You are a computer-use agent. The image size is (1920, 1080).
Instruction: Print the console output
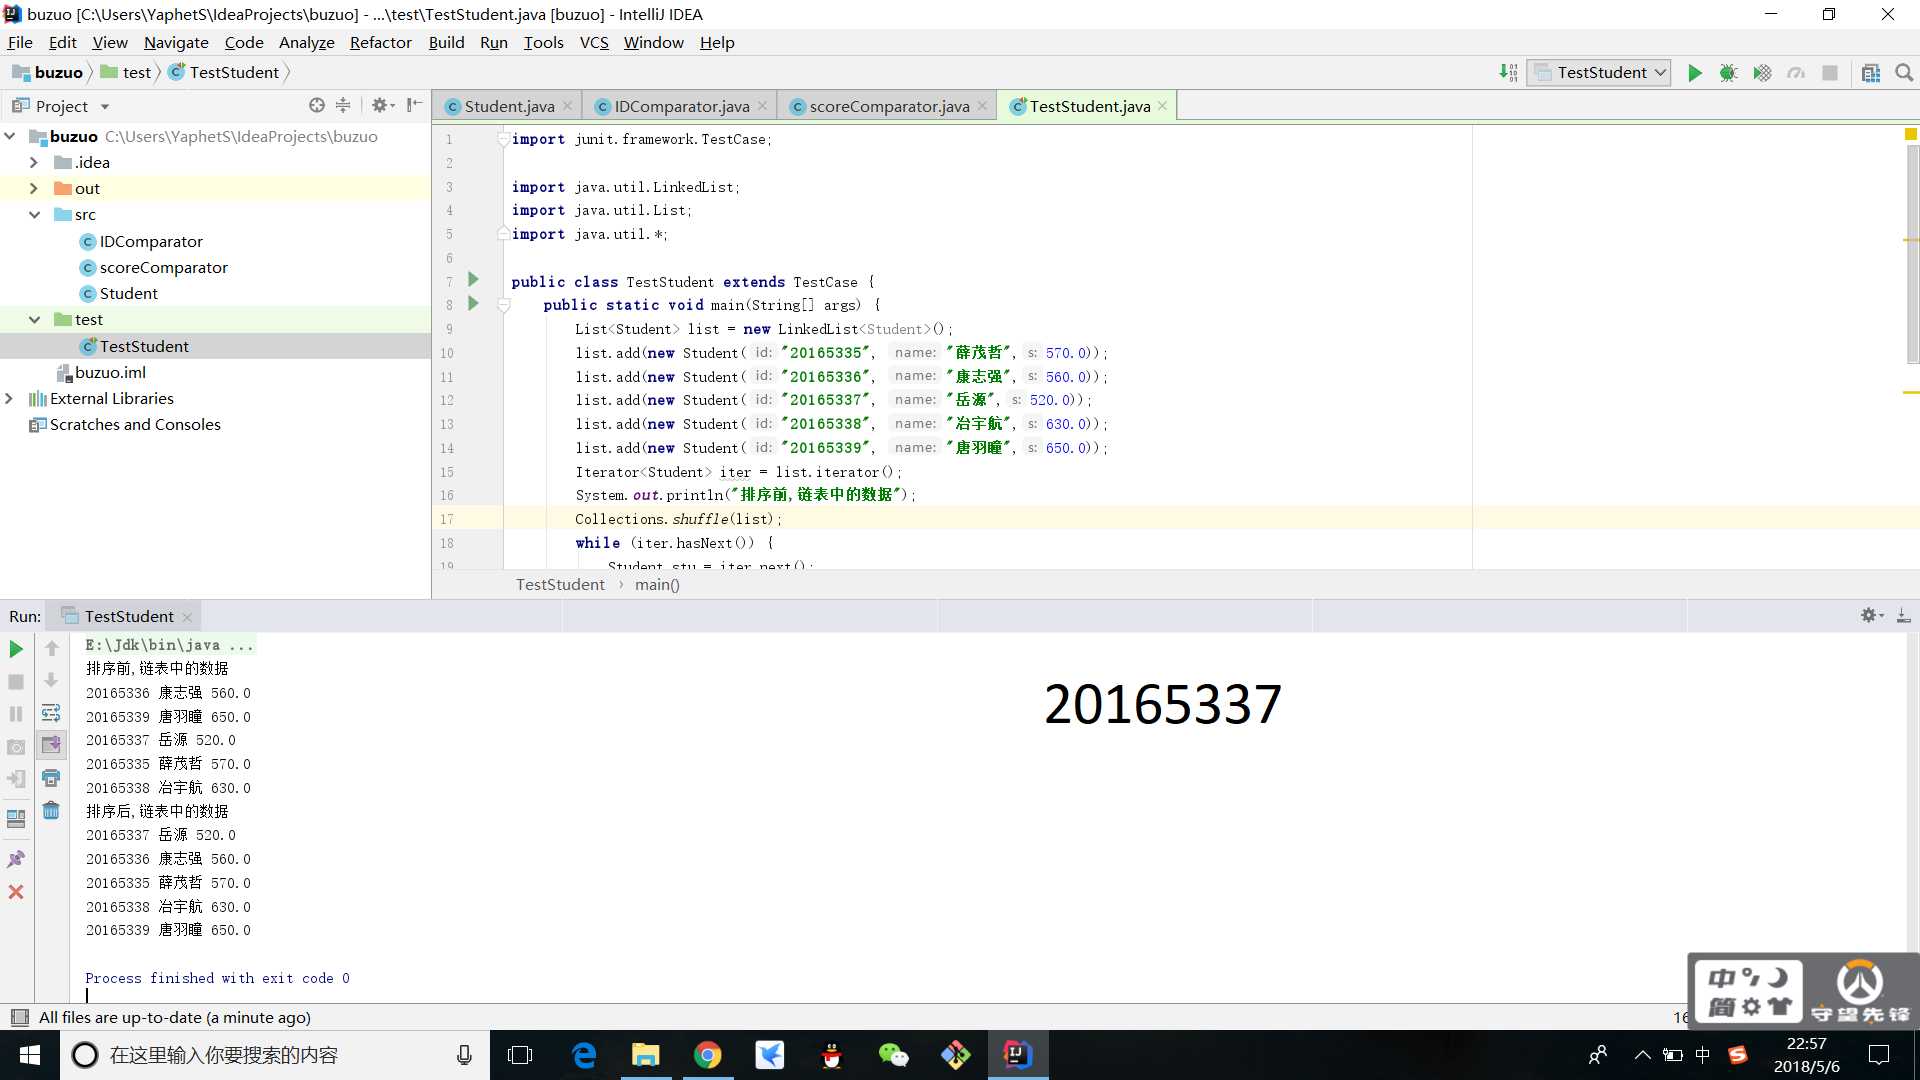(x=51, y=778)
